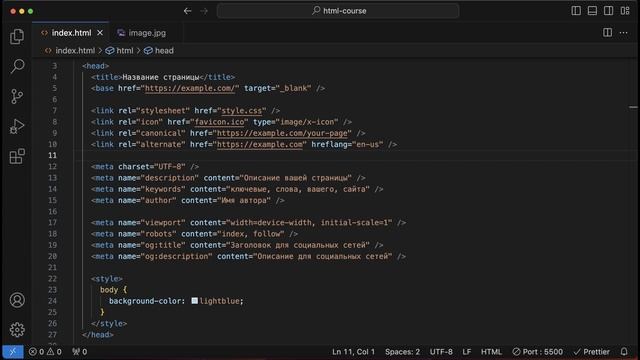Open the Run and Debug view

pyautogui.click(x=17, y=126)
